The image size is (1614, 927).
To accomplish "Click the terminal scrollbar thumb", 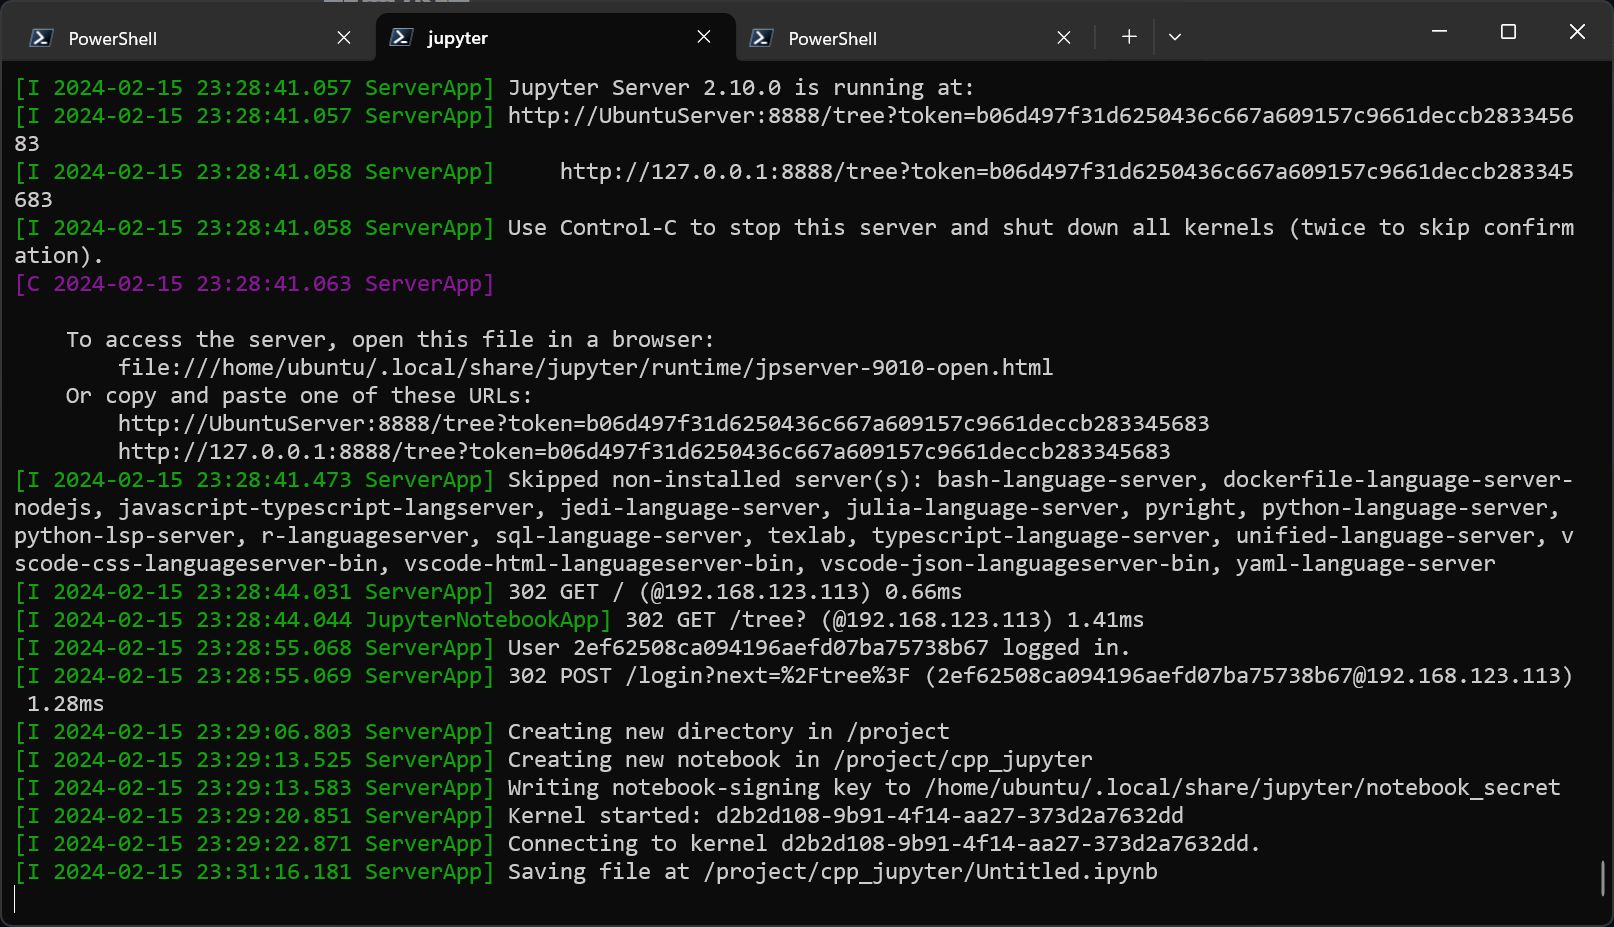I will [x=1603, y=878].
